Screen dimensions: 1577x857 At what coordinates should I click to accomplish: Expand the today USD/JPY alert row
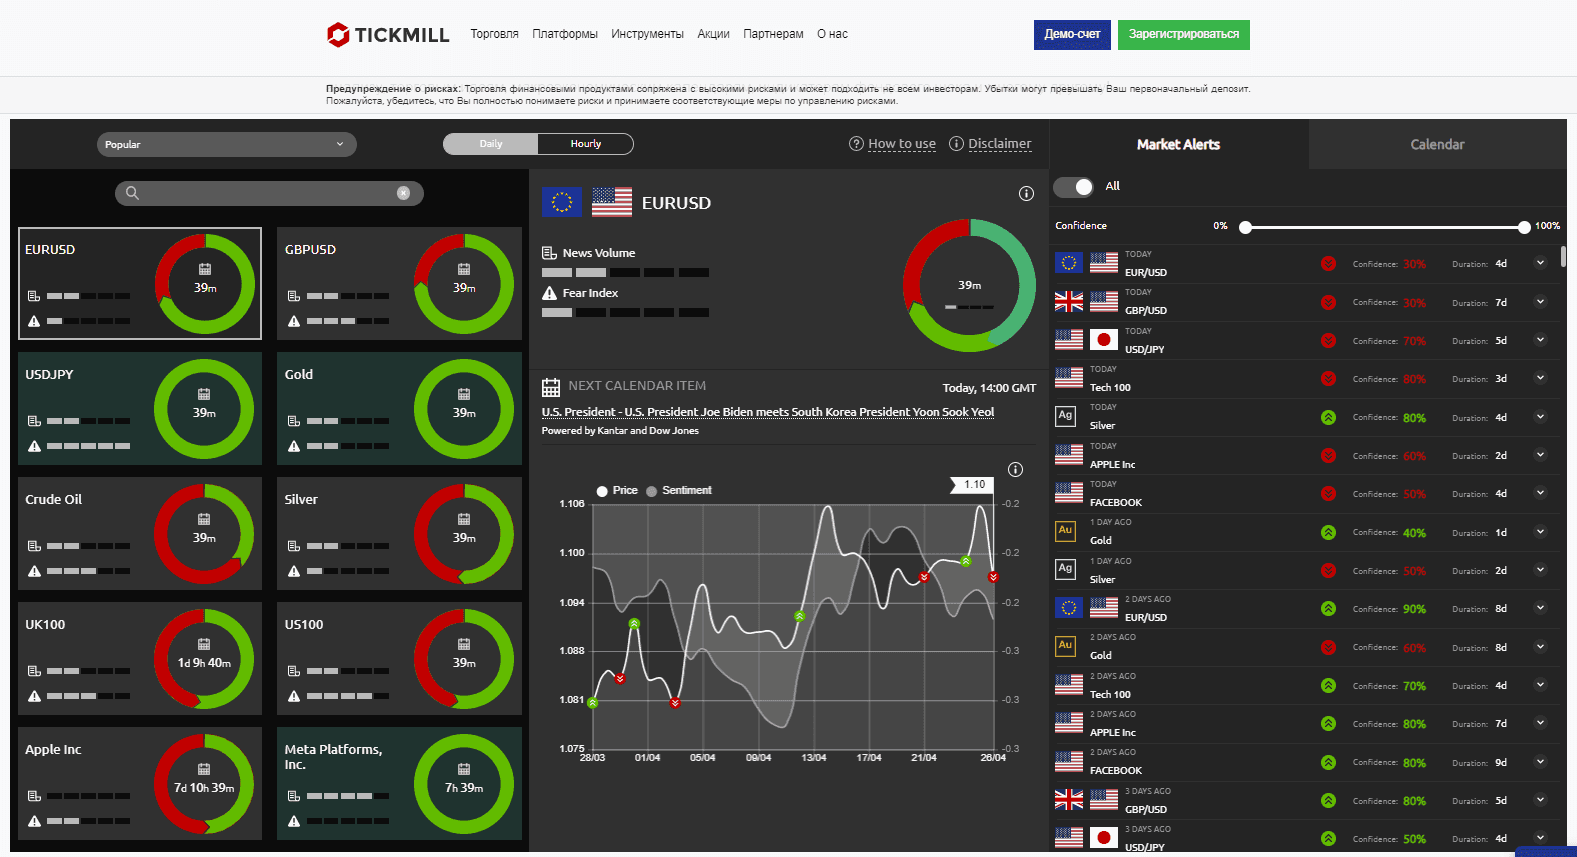coord(1540,340)
